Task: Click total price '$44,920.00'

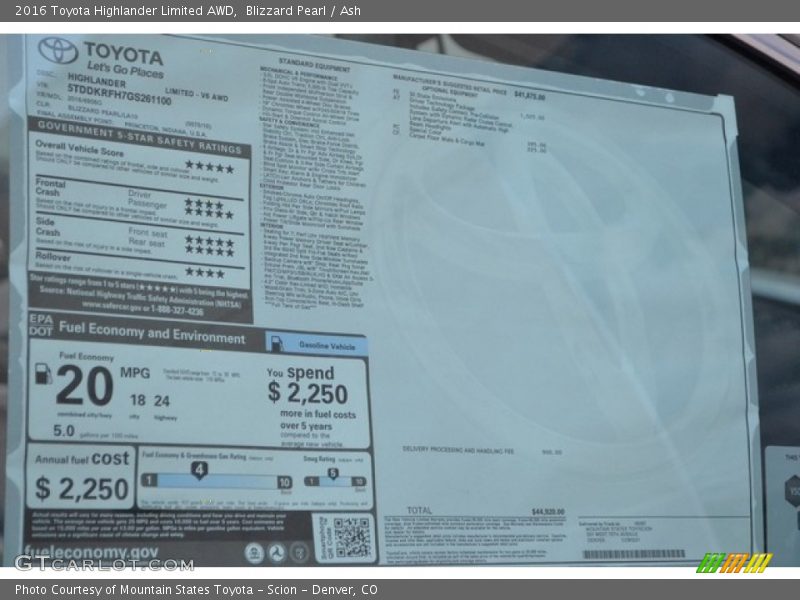Action: tap(548, 511)
